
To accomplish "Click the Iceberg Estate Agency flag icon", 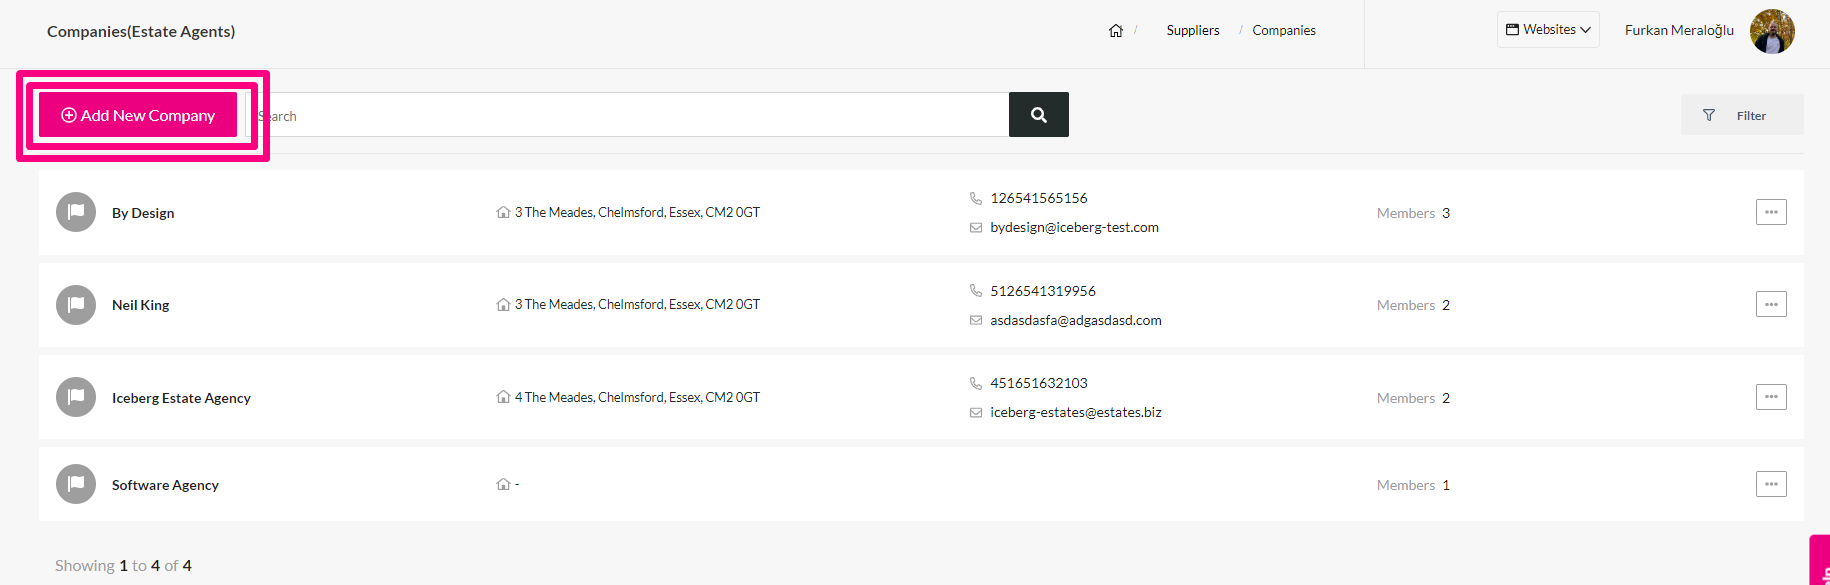I will pyautogui.click(x=76, y=397).
